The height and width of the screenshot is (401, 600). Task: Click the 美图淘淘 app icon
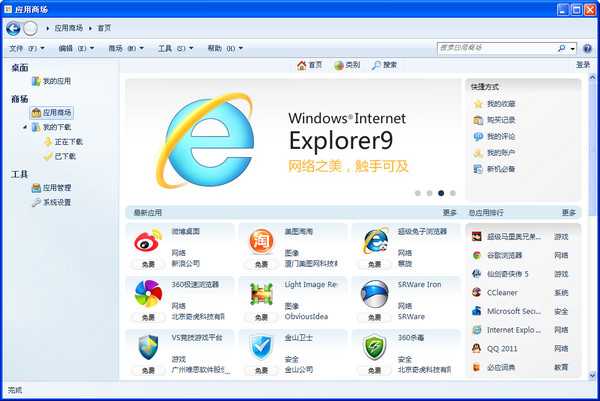pyautogui.click(x=262, y=241)
